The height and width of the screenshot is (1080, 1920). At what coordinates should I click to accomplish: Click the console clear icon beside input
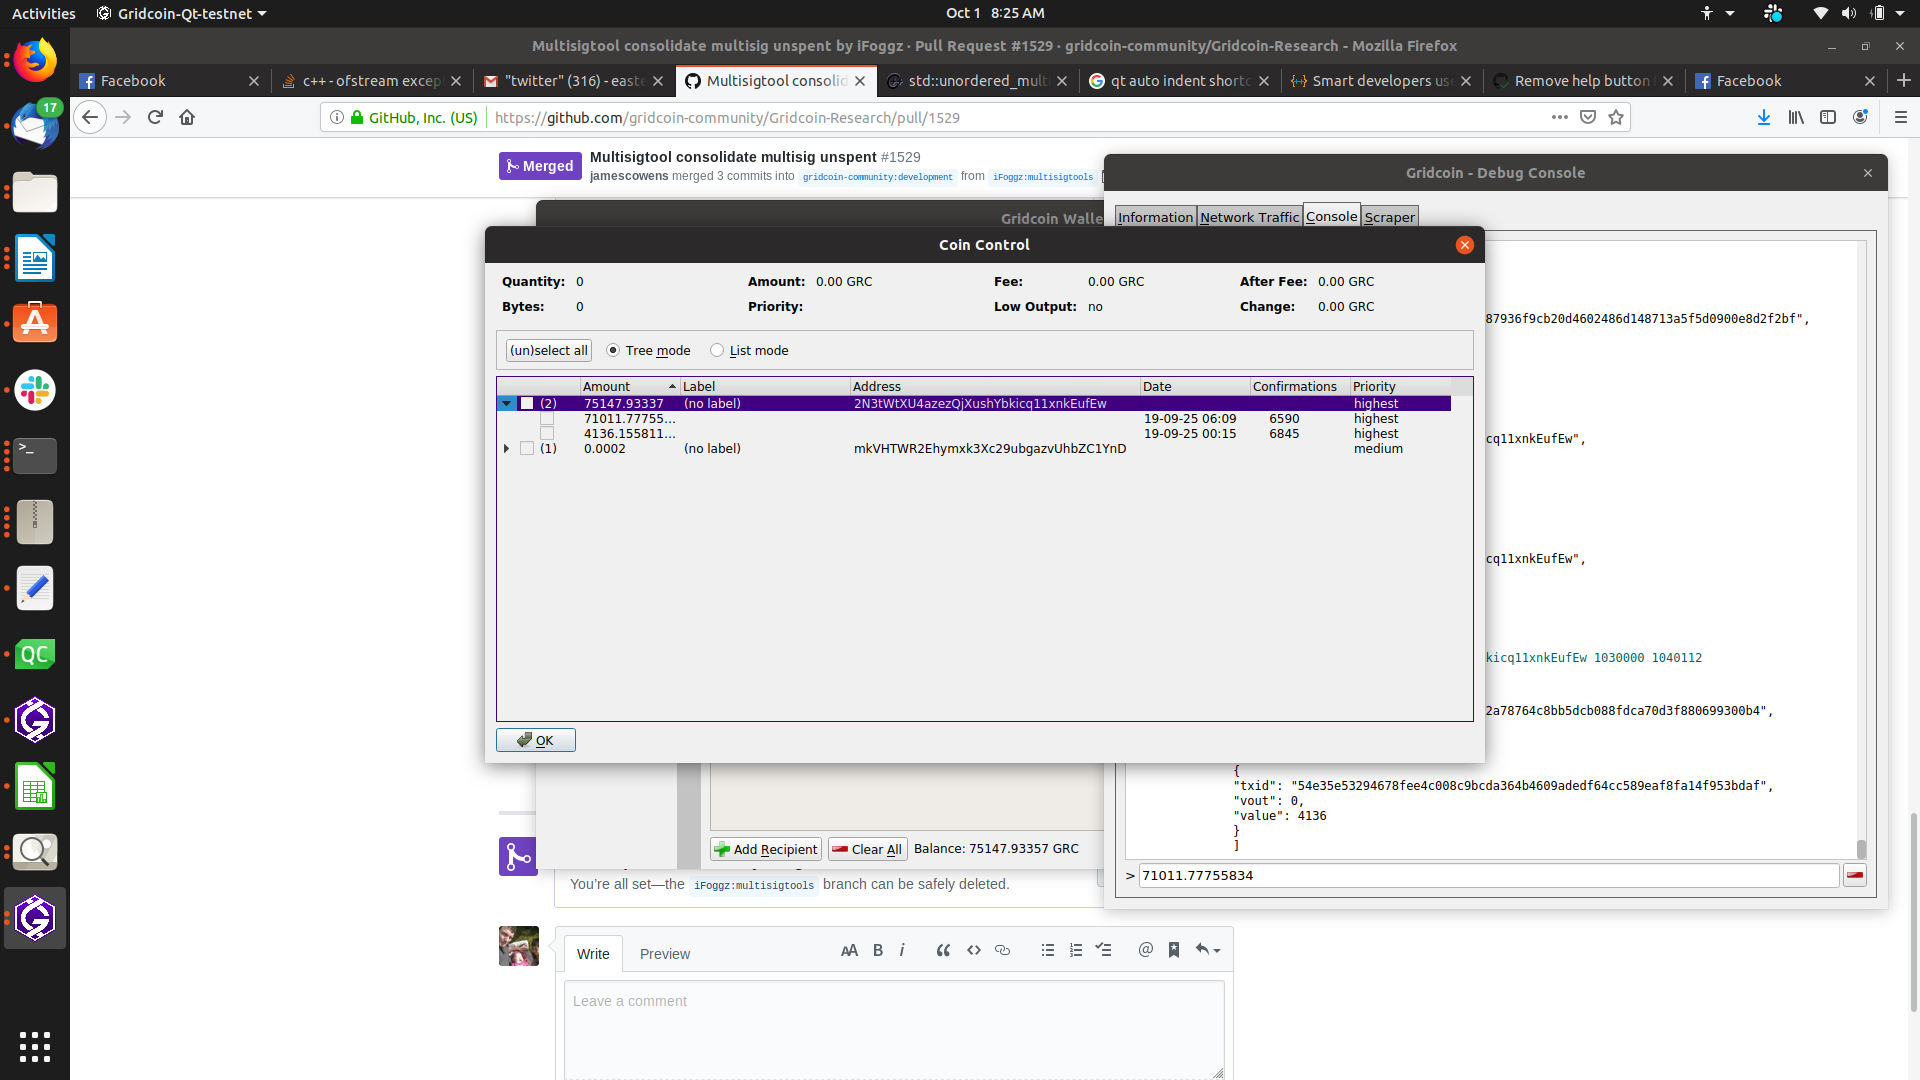[x=1855, y=875]
